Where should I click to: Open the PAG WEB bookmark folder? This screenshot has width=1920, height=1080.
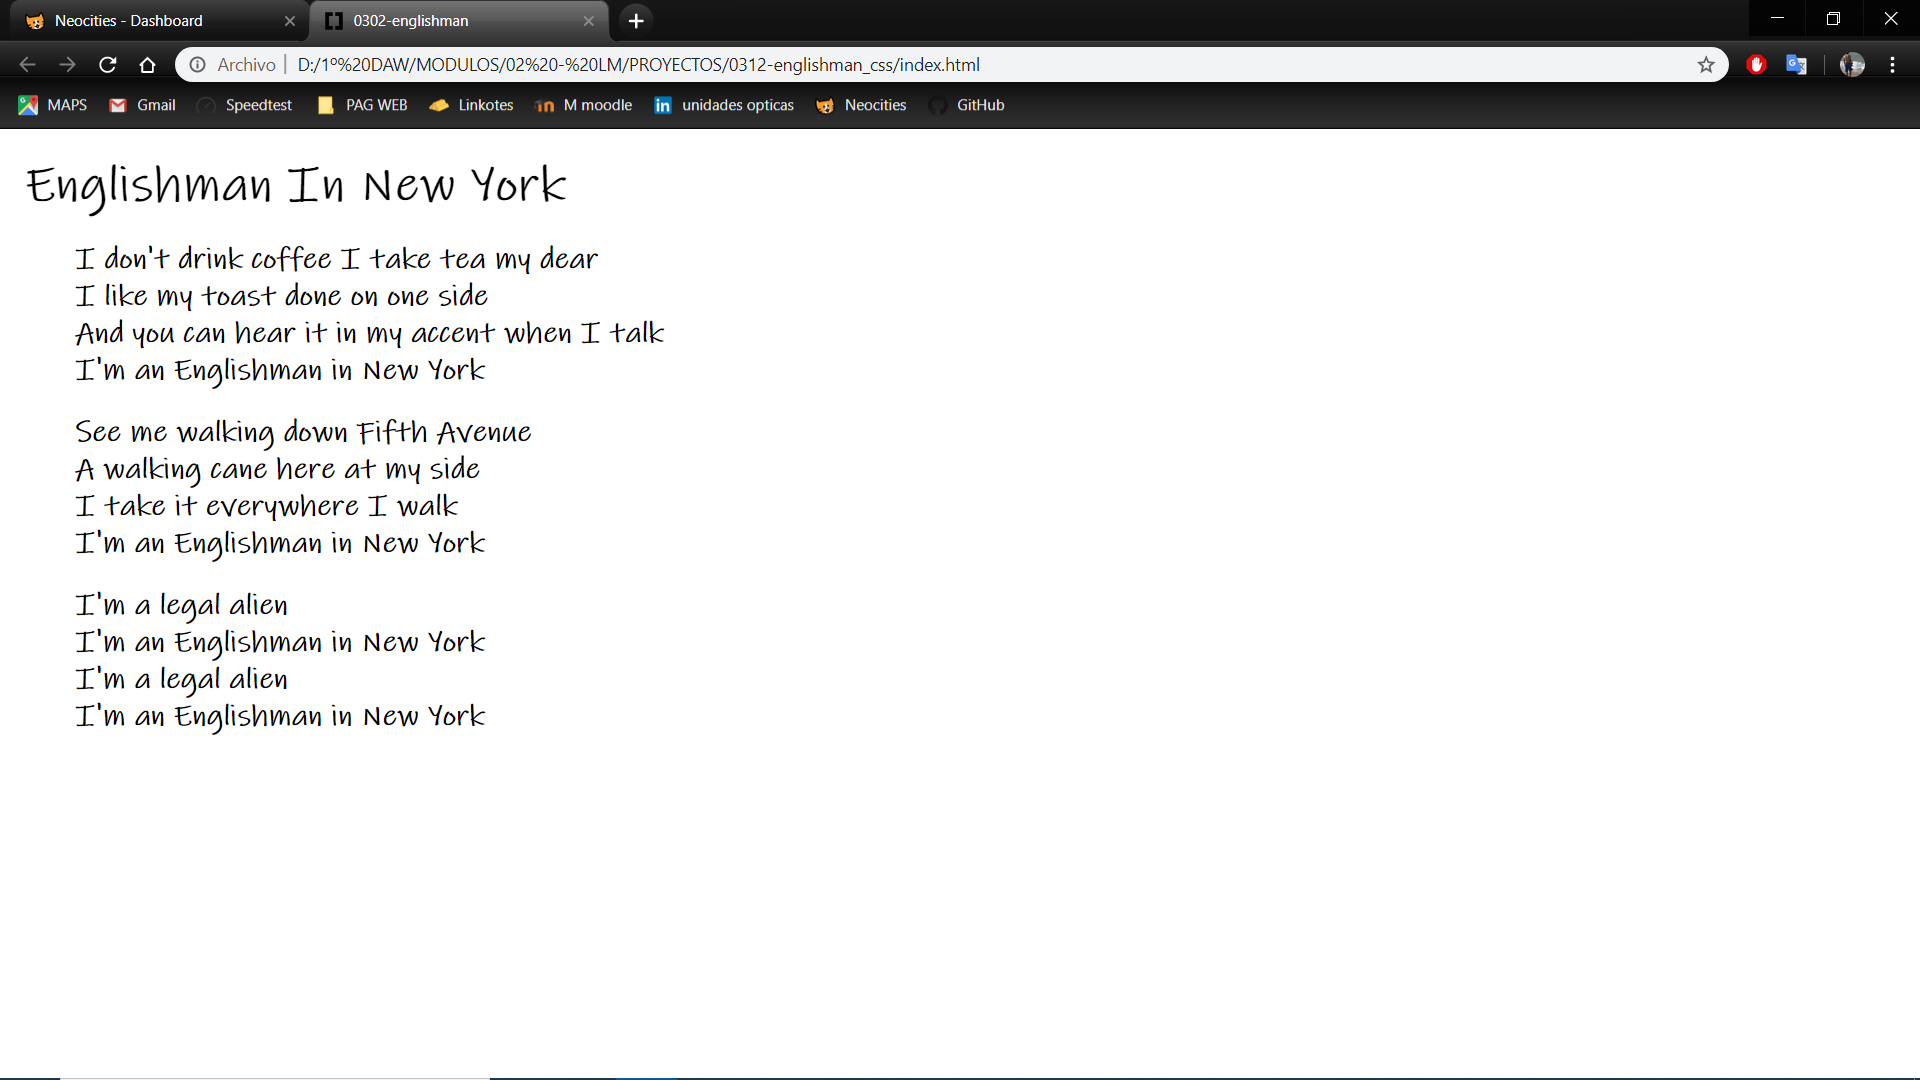(x=362, y=105)
